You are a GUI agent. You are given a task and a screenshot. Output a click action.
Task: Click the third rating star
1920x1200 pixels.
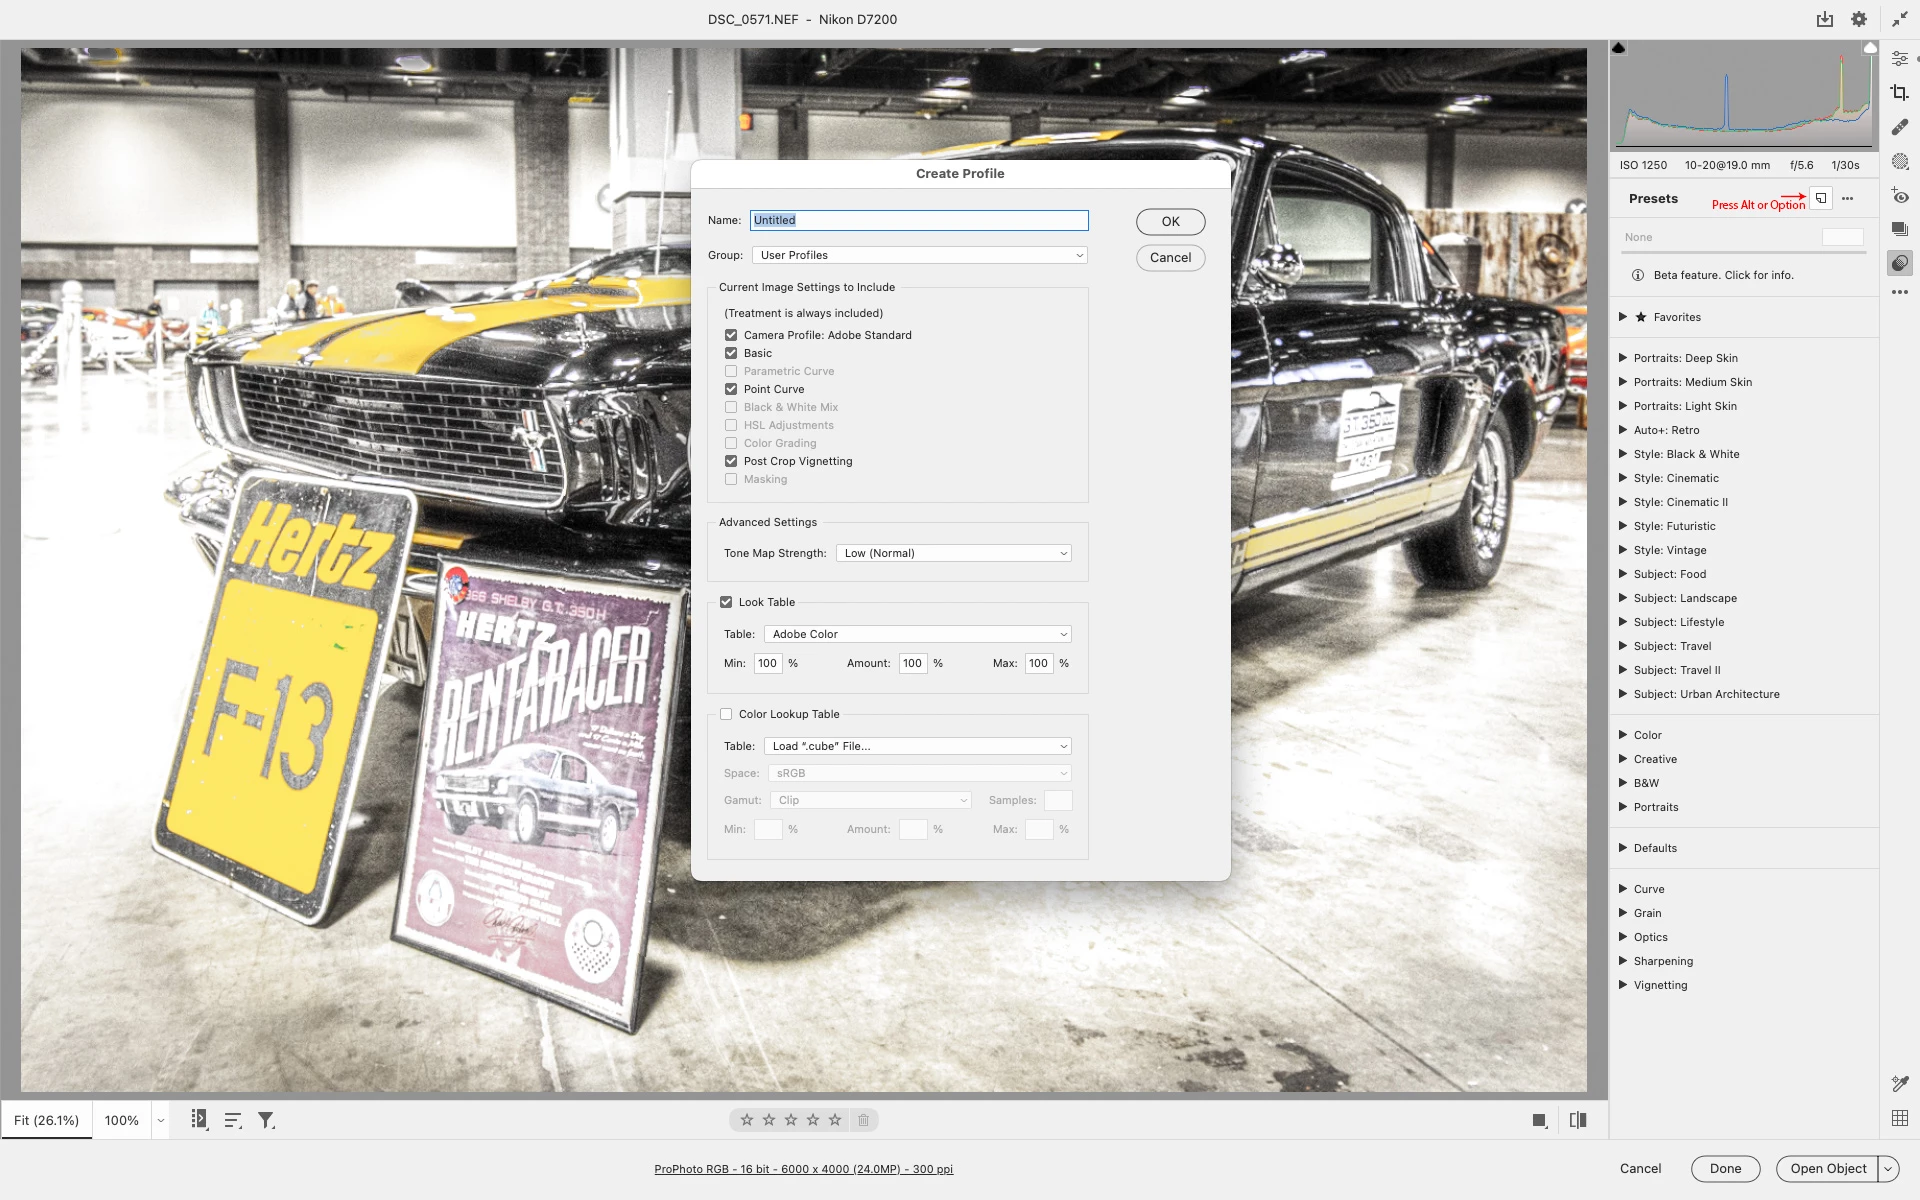[x=791, y=1120]
